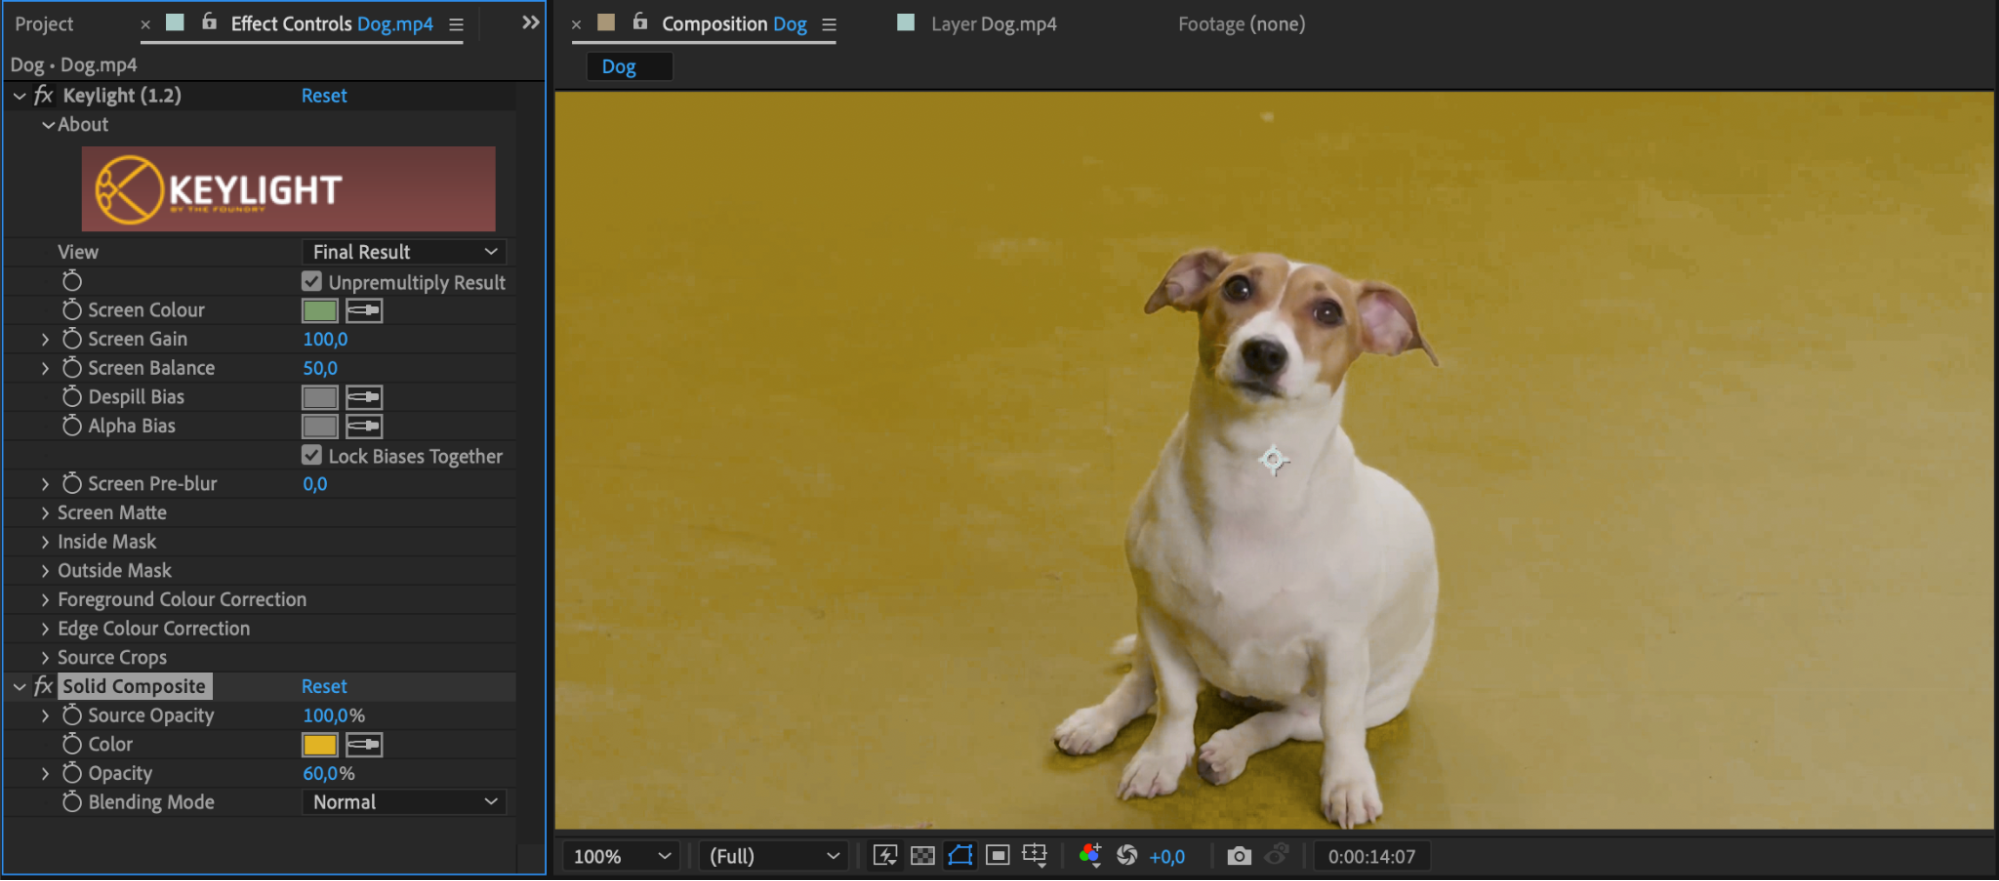Reset the Solid Composite effect
The height and width of the screenshot is (881, 1999).
click(x=324, y=687)
